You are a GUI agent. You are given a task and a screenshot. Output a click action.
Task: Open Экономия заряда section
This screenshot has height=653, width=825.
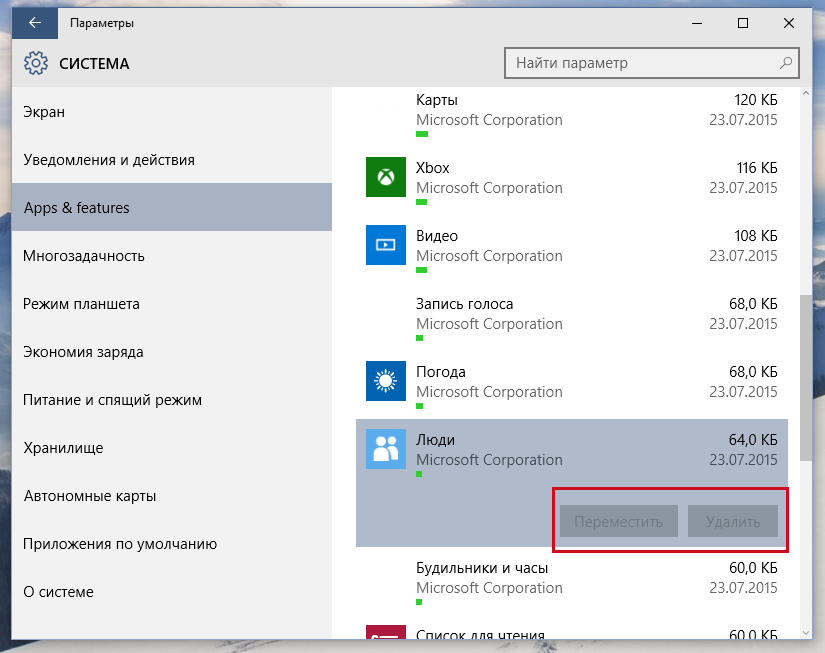[x=172, y=351]
